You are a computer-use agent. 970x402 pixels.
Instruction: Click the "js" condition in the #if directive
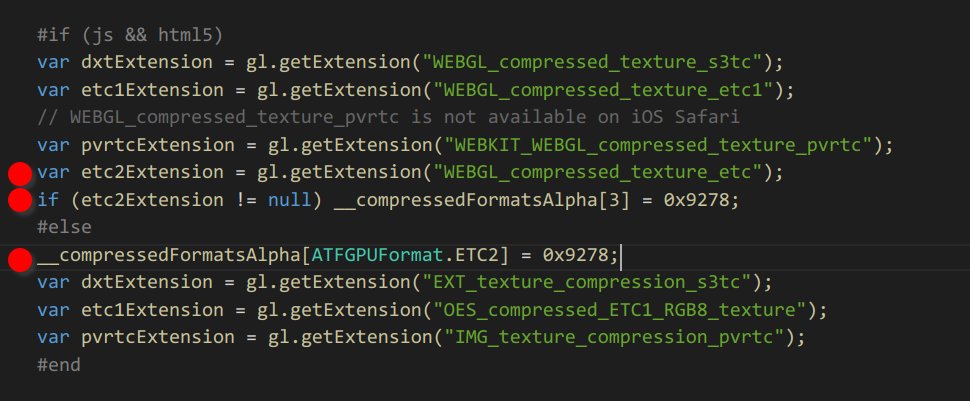[x=91, y=34]
